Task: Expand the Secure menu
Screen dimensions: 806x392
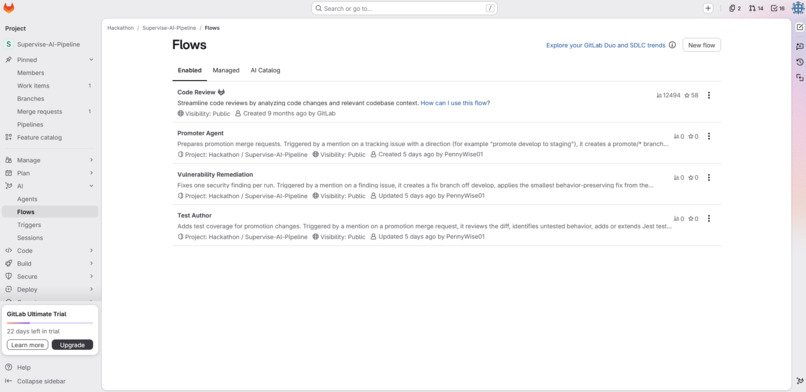Action: point(49,276)
